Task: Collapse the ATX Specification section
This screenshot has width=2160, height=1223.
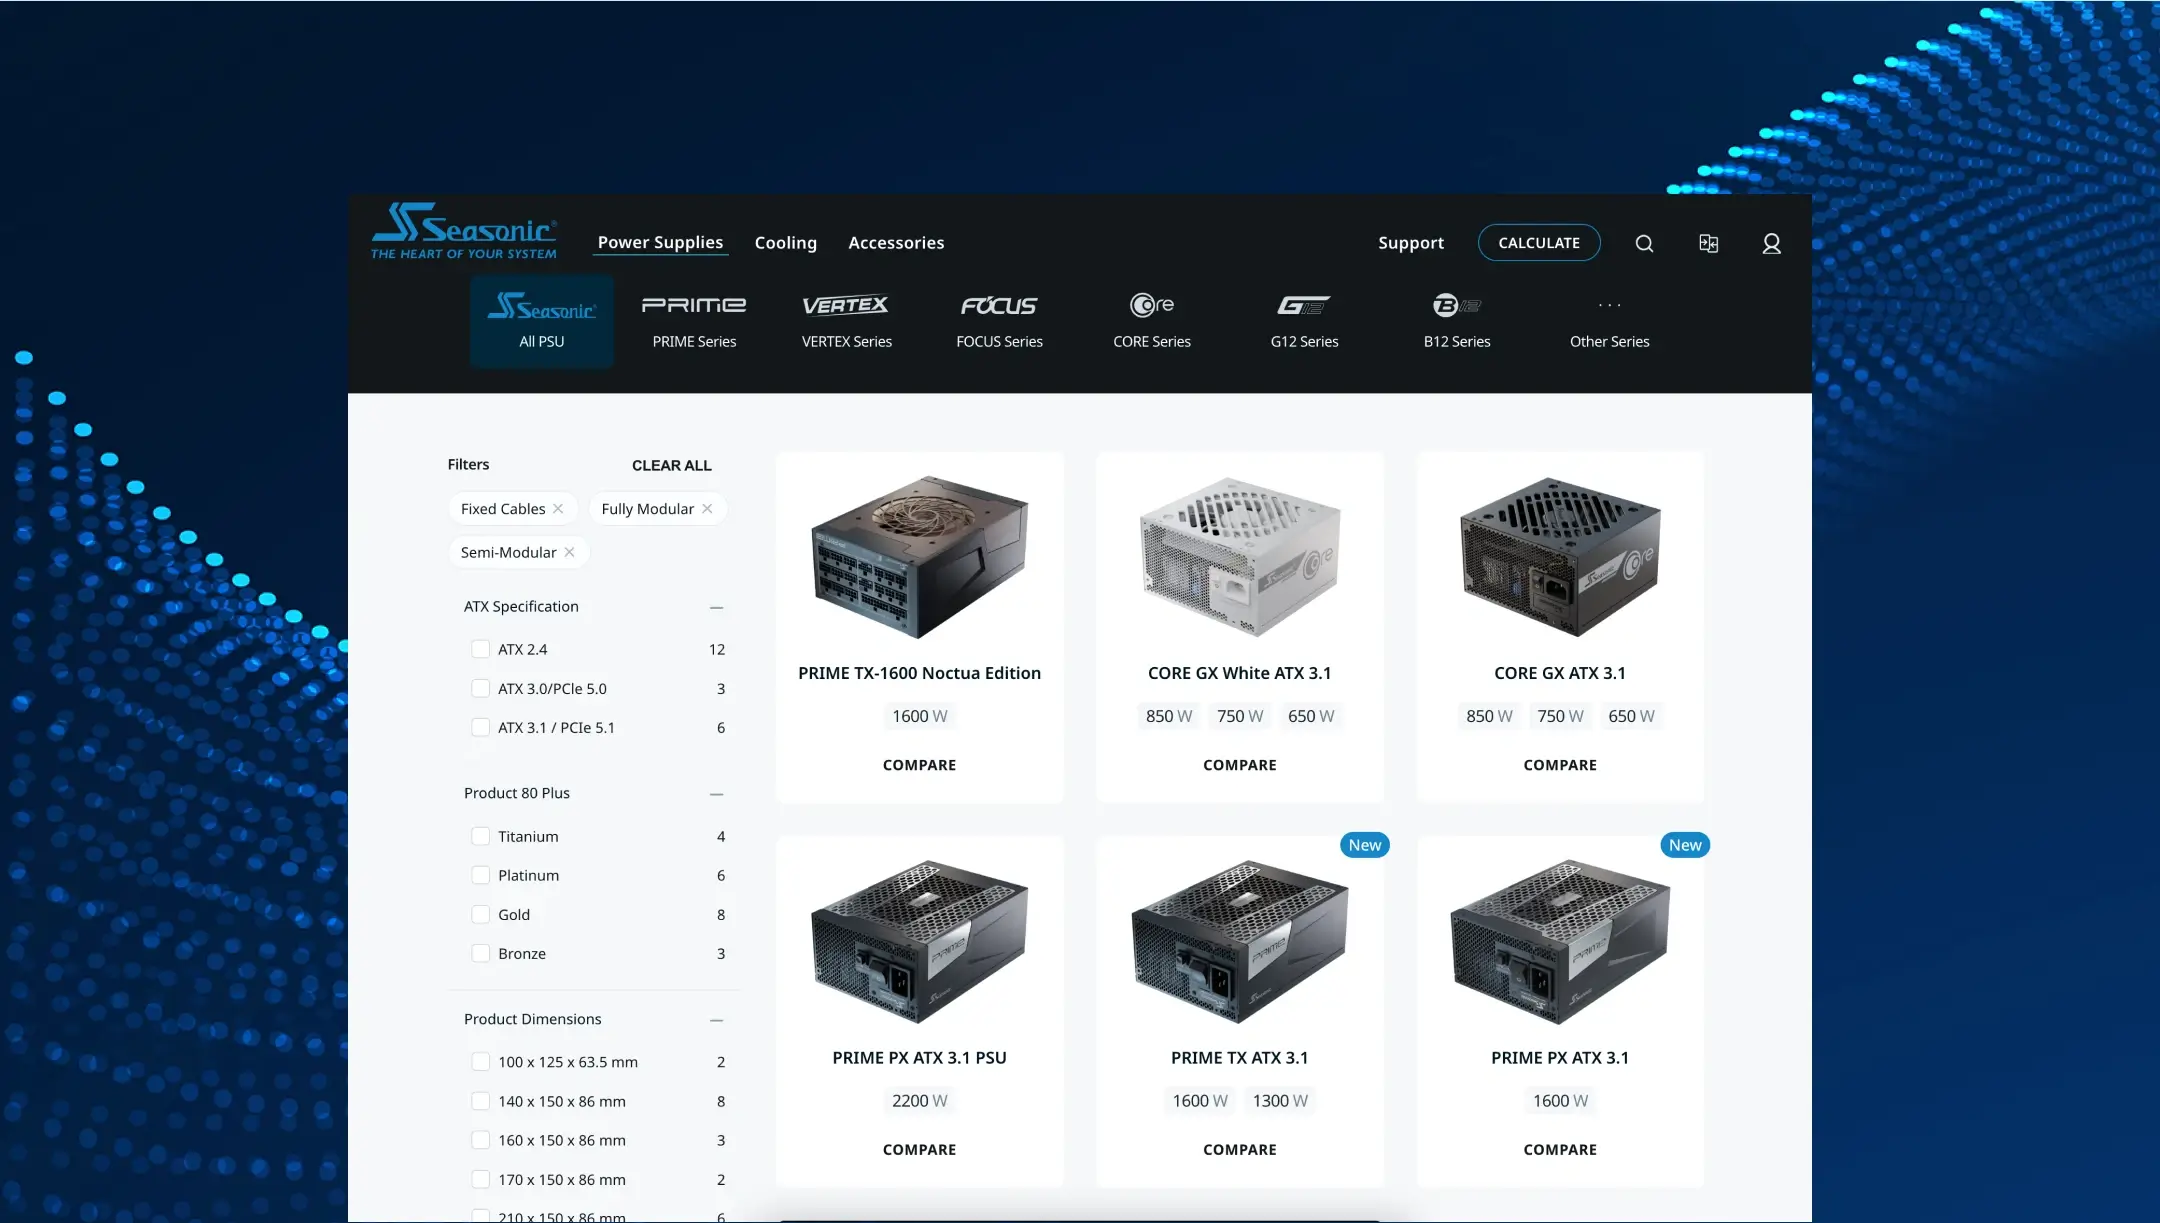Action: pyautogui.click(x=716, y=607)
